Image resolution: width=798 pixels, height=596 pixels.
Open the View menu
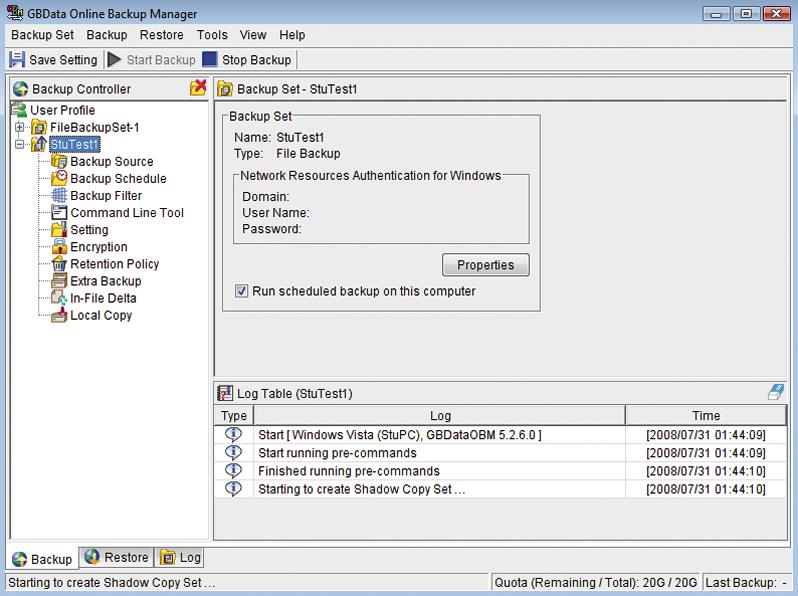click(x=253, y=35)
